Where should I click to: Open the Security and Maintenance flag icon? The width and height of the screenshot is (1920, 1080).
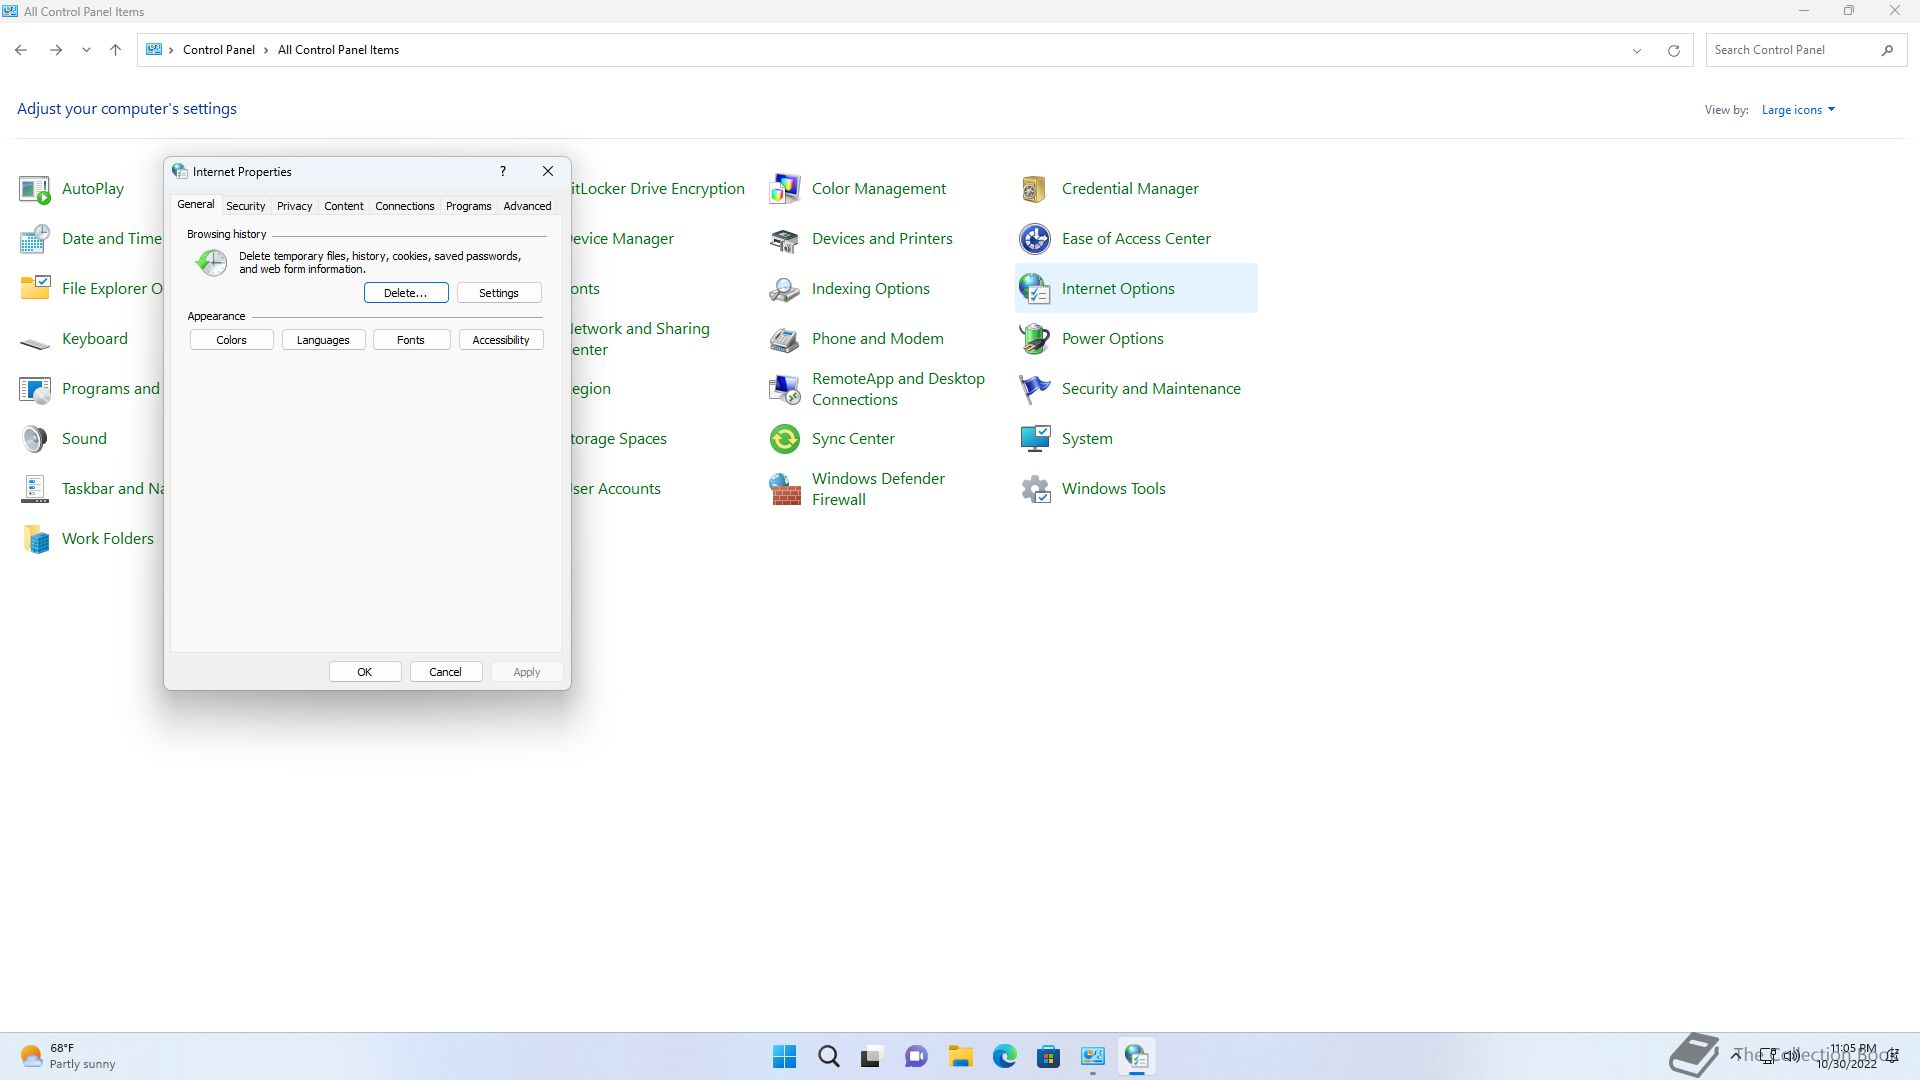click(x=1035, y=389)
